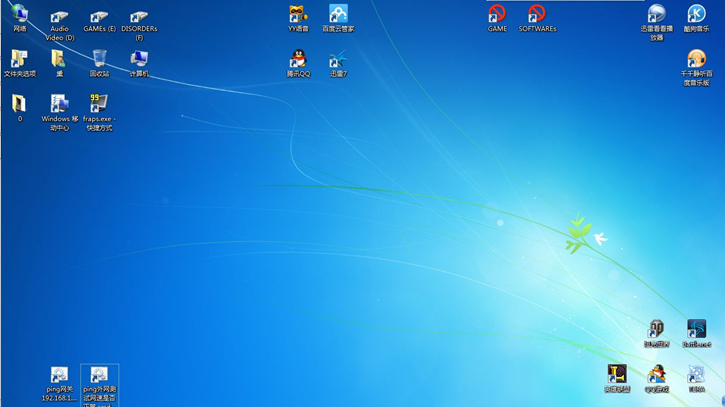Select the 迅雷看看播放器 player icon
Screen dimensions: 725x407
point(656,14)
